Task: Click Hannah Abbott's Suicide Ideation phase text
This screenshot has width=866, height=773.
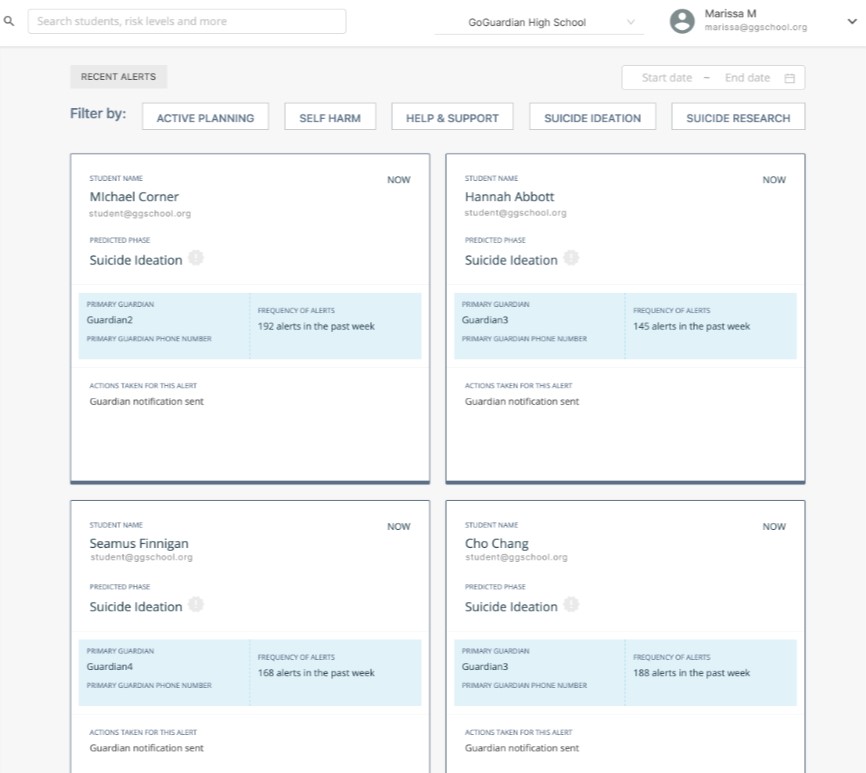Action: tap(511, 260)
